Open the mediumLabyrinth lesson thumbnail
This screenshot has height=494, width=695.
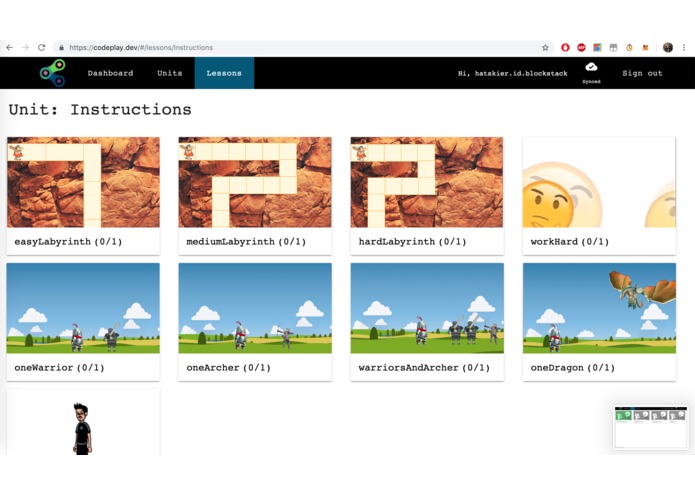(255, 182)
